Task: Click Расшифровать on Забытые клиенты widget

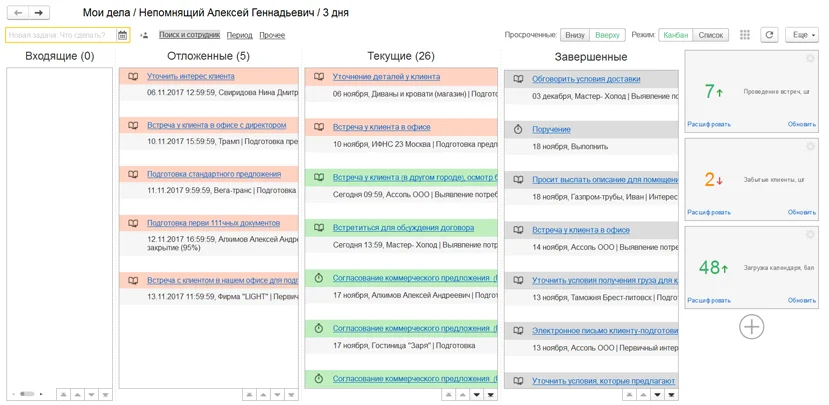Action: point(709,212)
